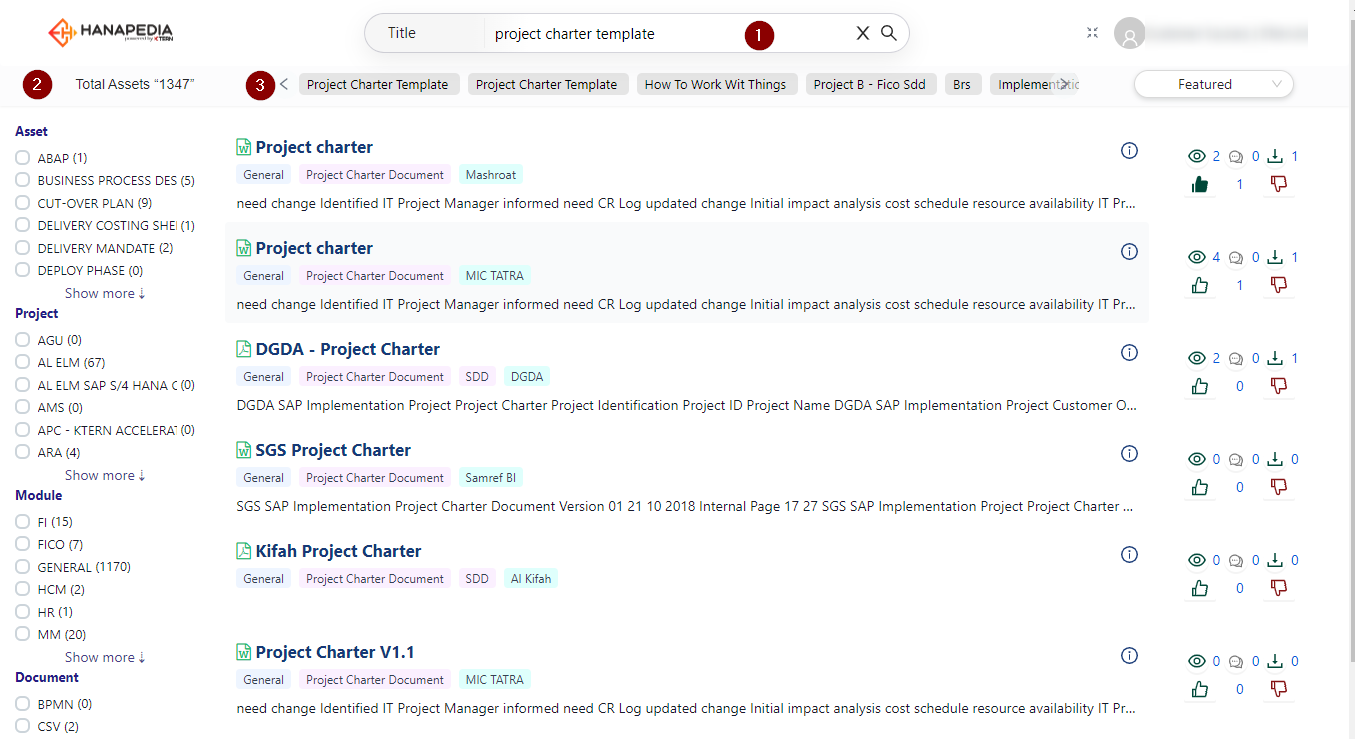Open the Kifah Project Charter result

[x=338, y=551]
